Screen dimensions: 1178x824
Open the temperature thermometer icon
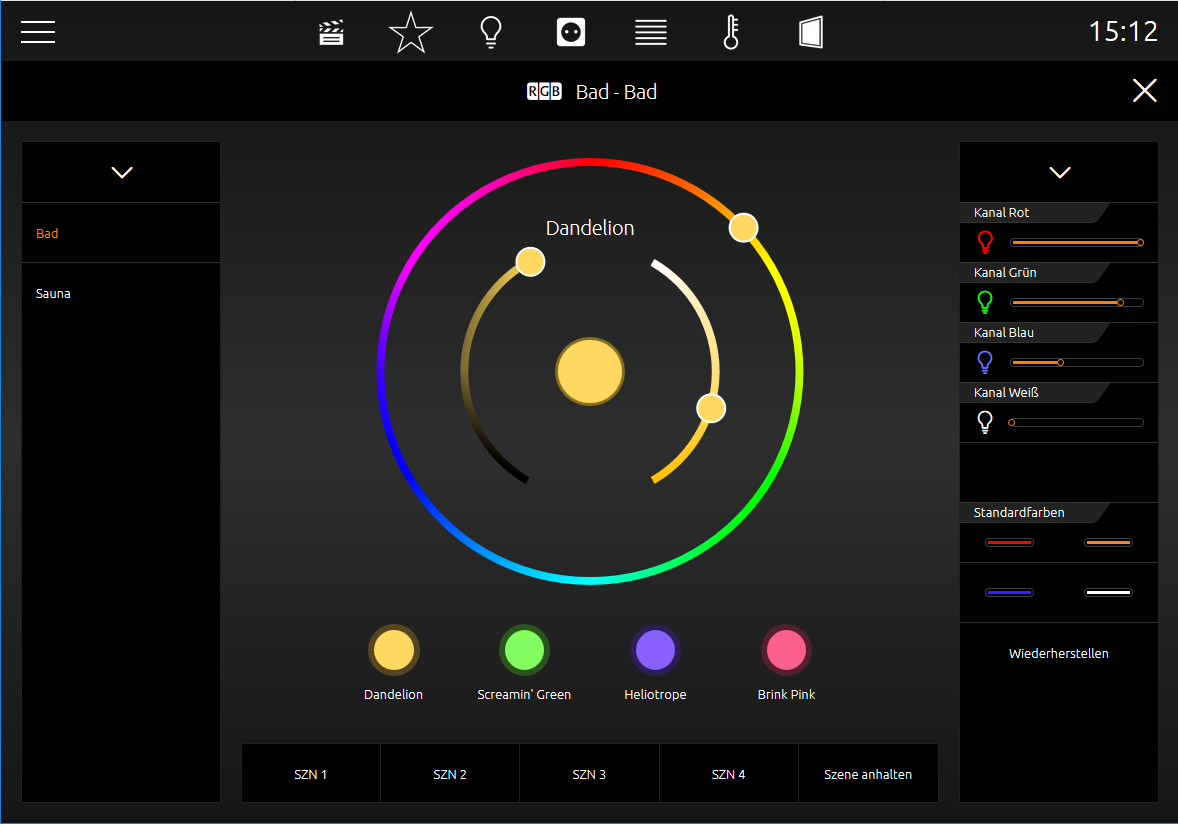[x=731, y=32]
